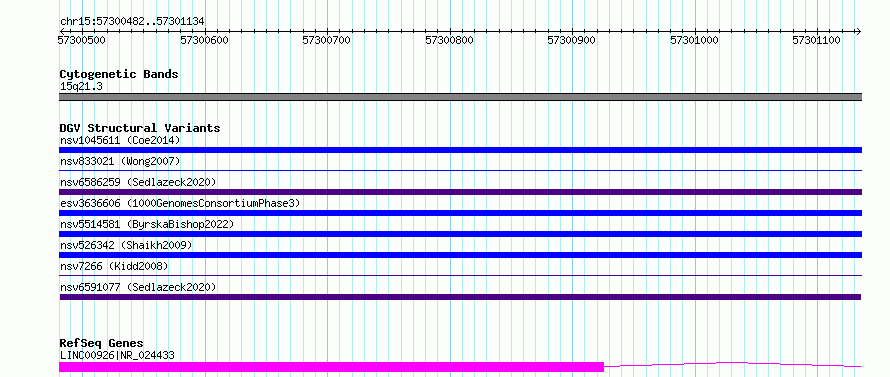Screen dimensions: 890x377
Task: Click the magenta LINC00926 exon block
Action: pos(331,367)
